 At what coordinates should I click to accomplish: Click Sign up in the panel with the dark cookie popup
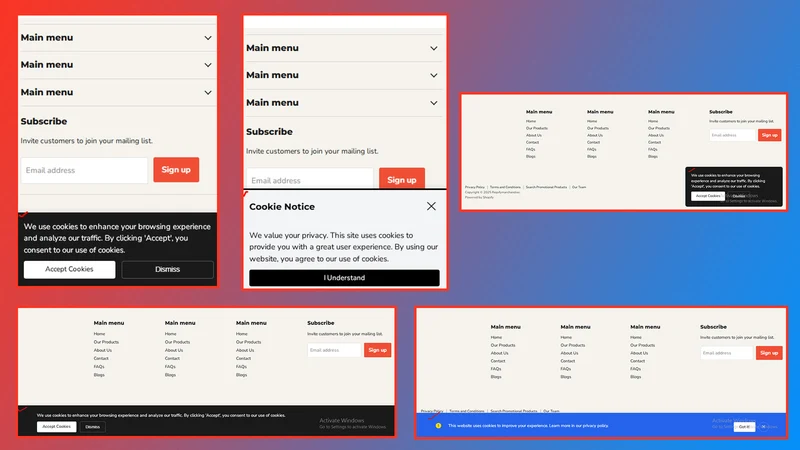pos(769,135)
